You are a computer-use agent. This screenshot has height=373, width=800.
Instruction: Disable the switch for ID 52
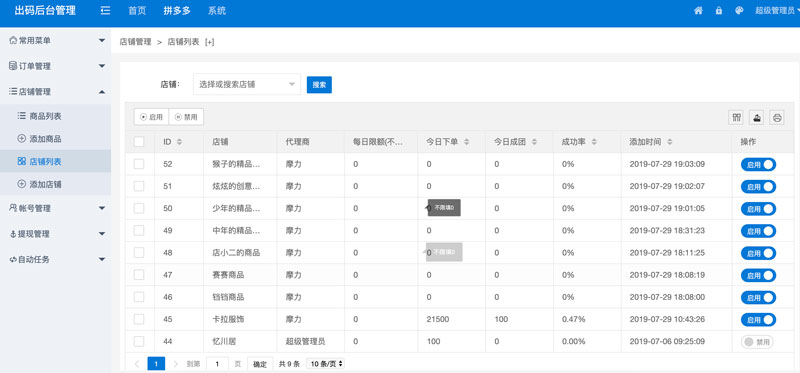click(758, 164)
